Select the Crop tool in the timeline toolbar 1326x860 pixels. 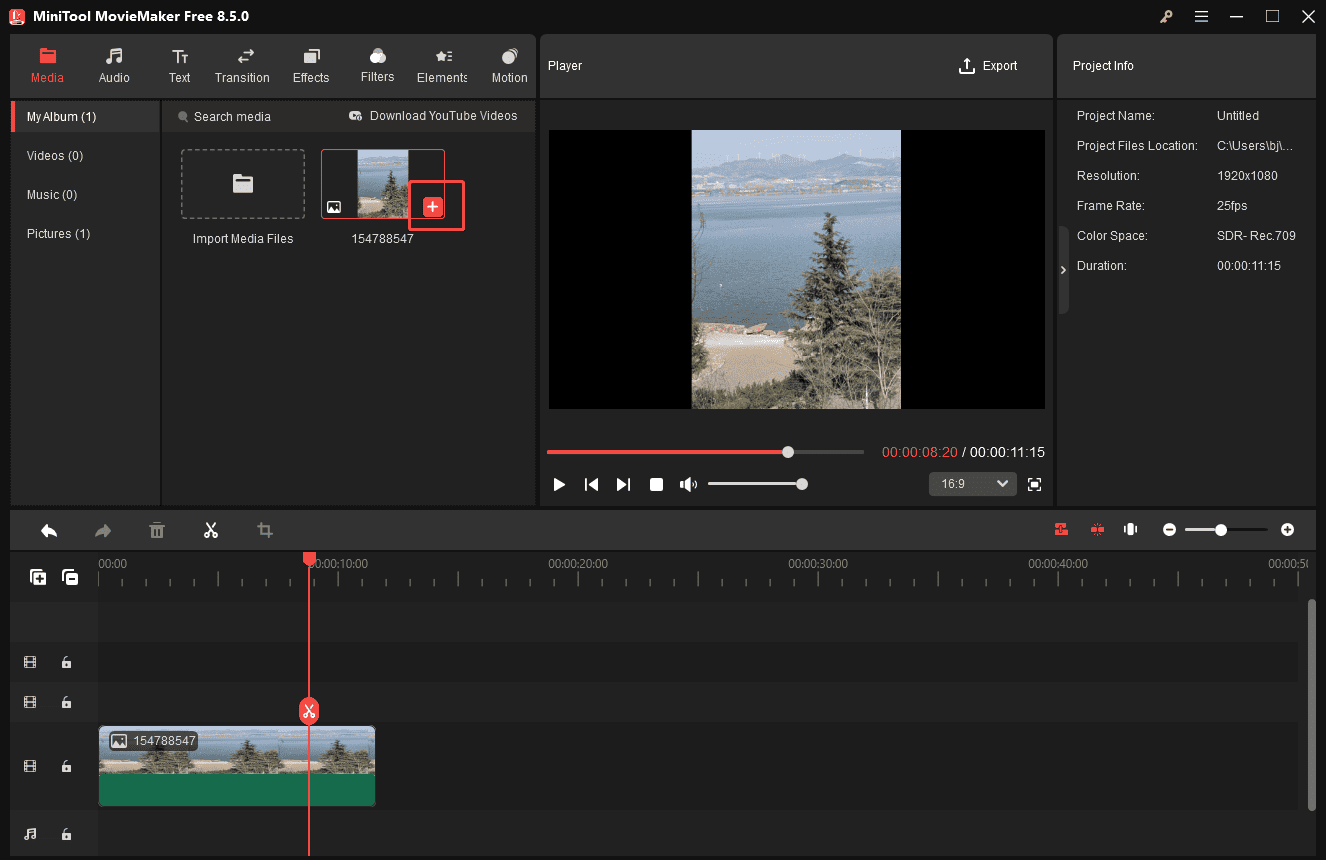[264, 530]
